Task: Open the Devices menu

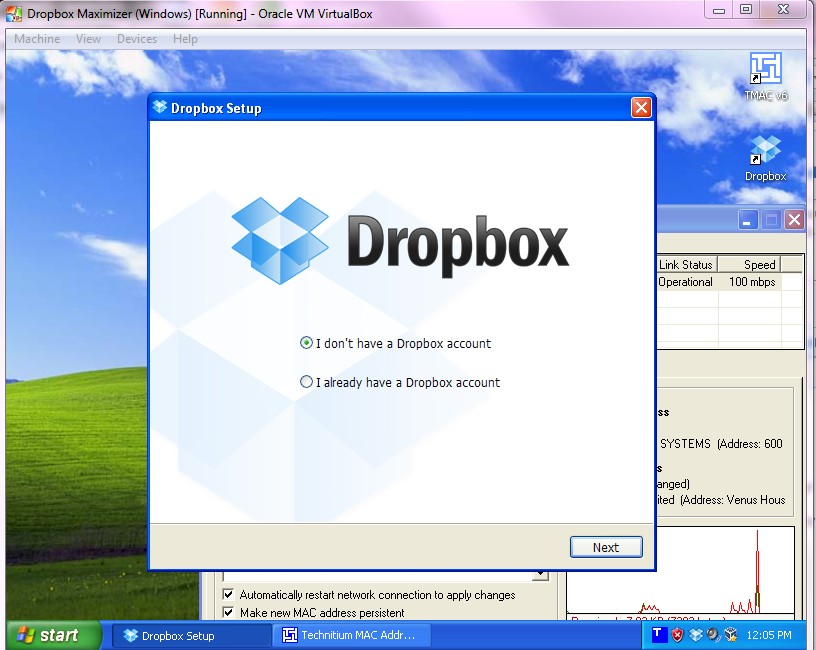Action: pyautogui.click(x=136, y=38)
